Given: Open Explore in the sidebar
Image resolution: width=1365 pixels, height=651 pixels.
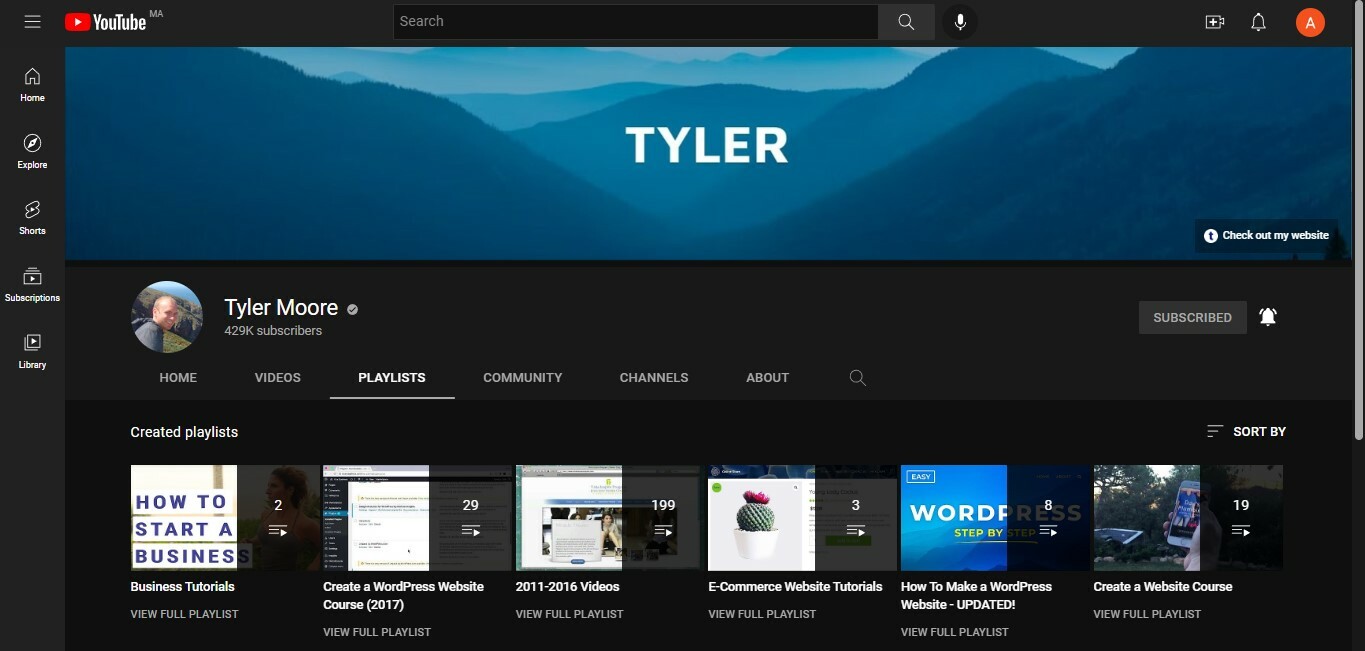Looking at the screenshot, I should point(32,151).
